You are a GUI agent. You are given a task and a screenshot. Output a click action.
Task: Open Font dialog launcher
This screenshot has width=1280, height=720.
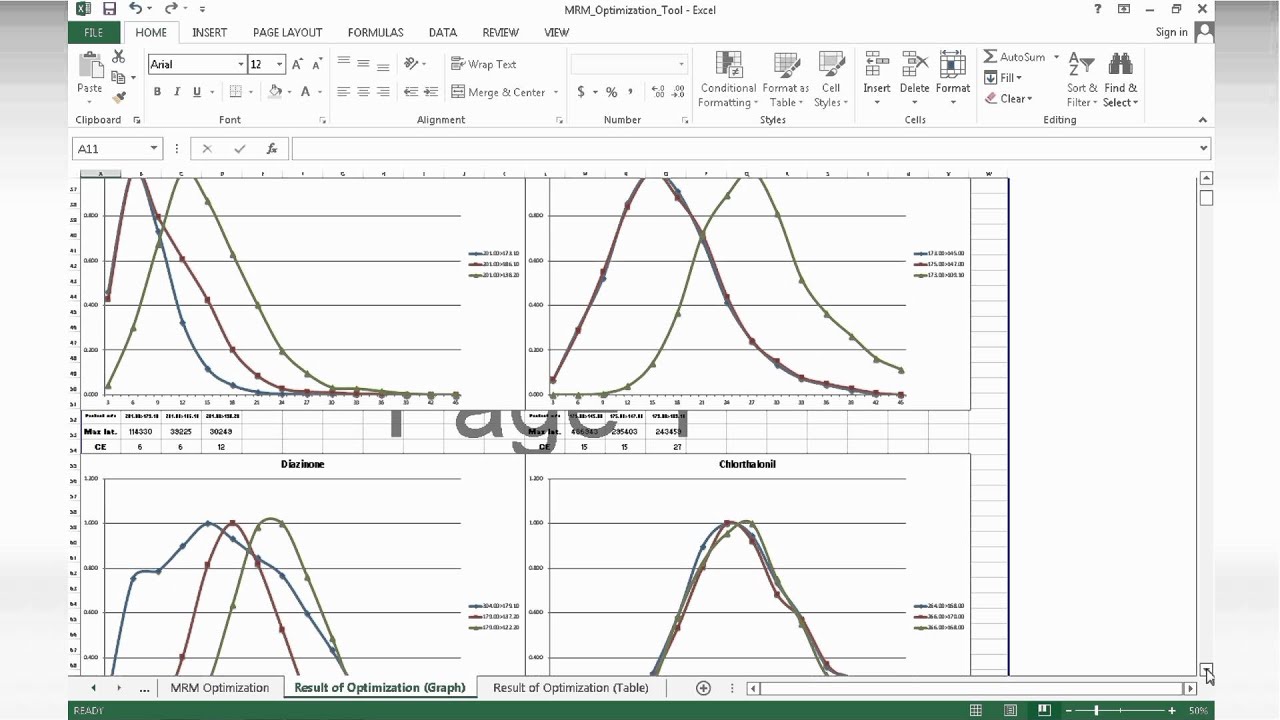point(323,120)
